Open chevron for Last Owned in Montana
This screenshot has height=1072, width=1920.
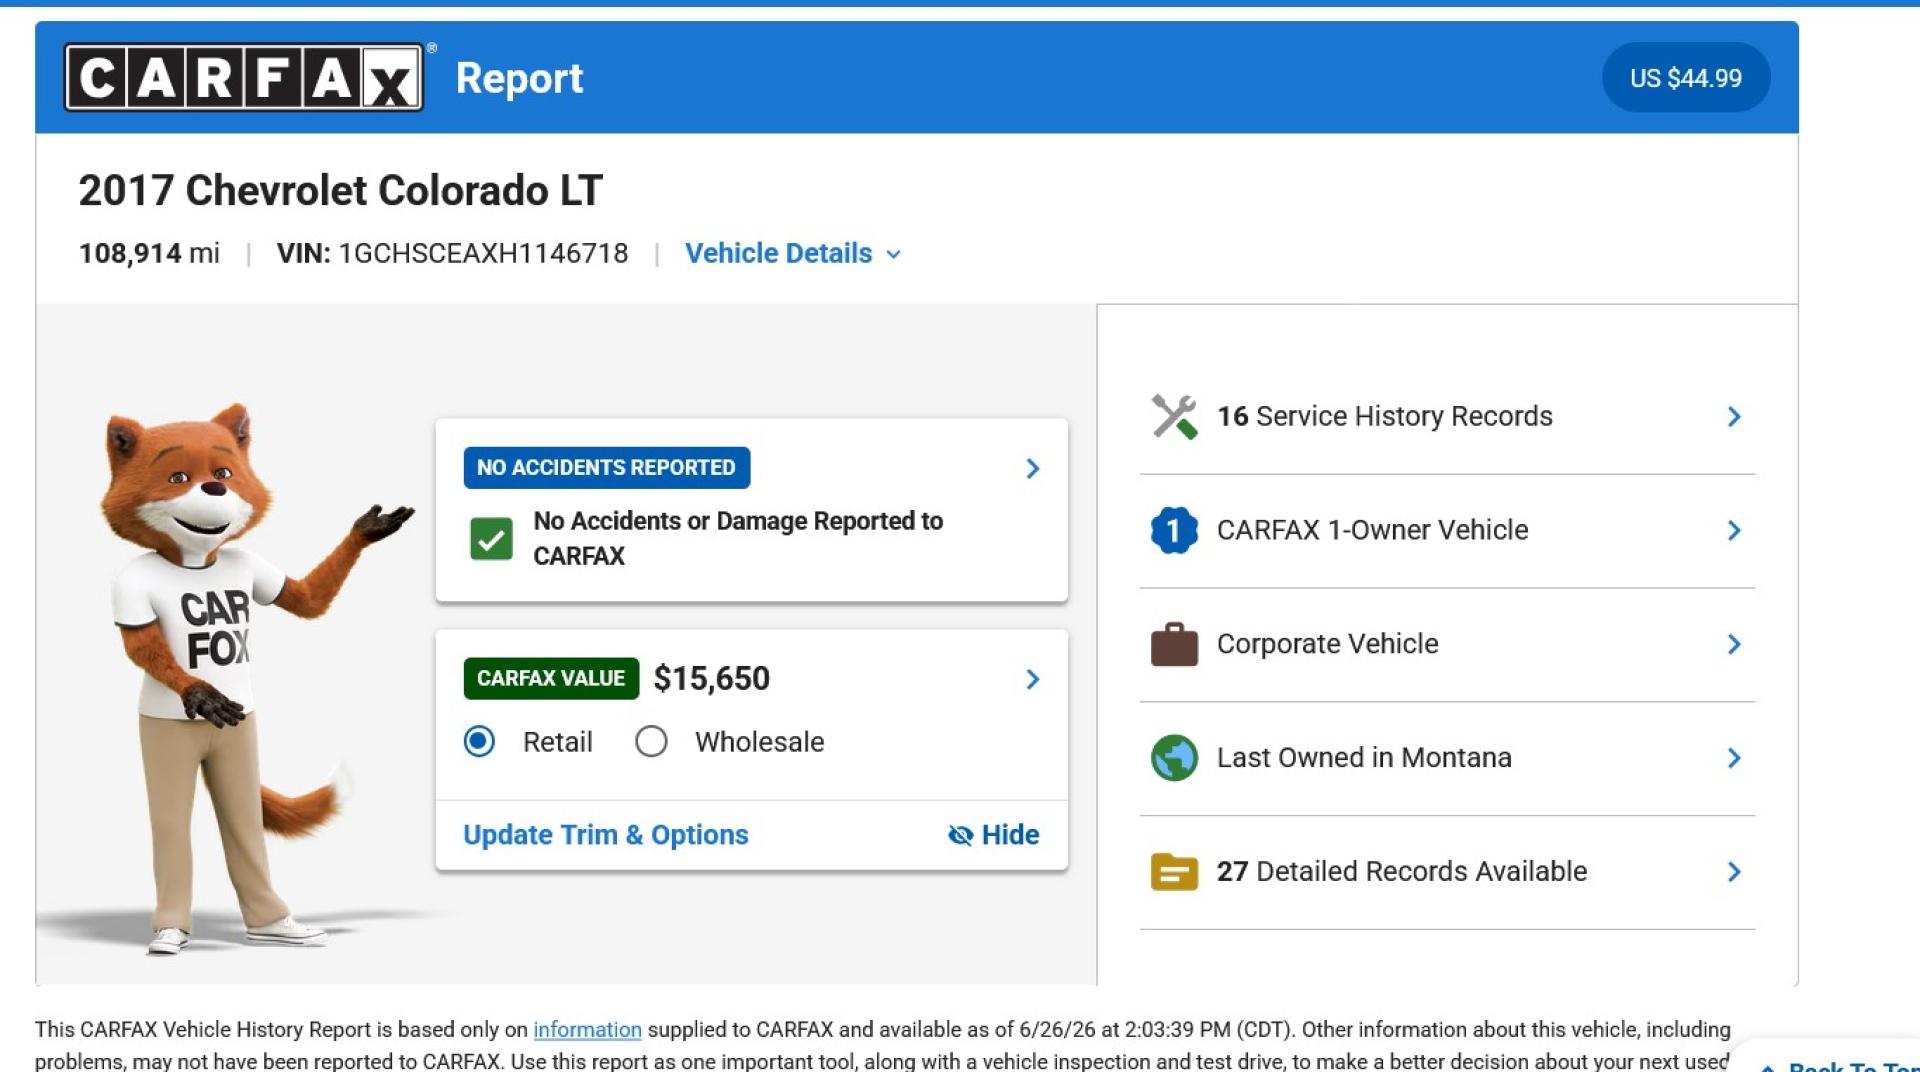1734,759
